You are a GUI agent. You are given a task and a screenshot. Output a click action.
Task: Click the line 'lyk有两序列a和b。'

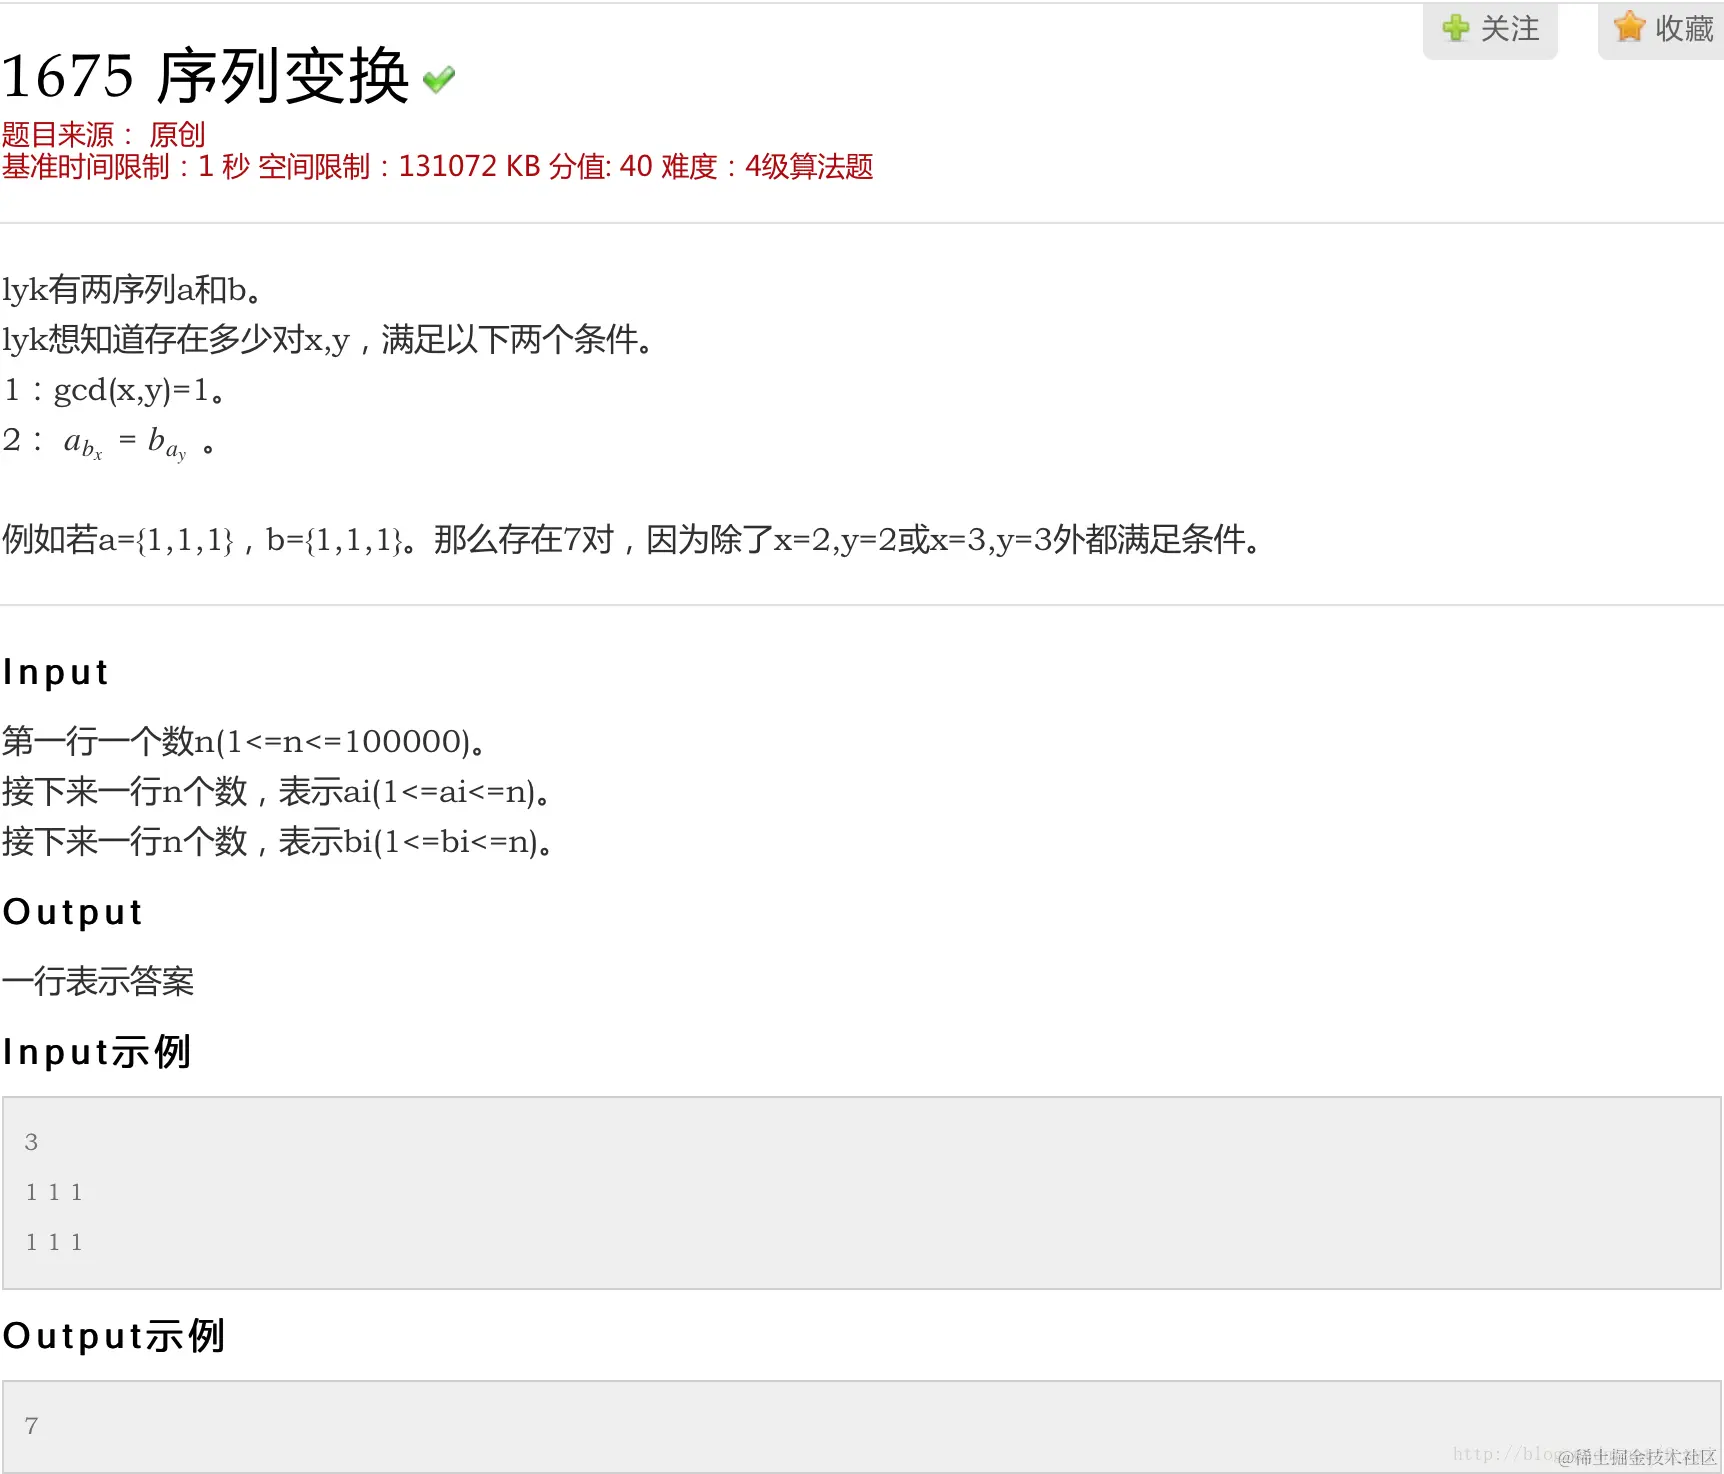[132, 290]
